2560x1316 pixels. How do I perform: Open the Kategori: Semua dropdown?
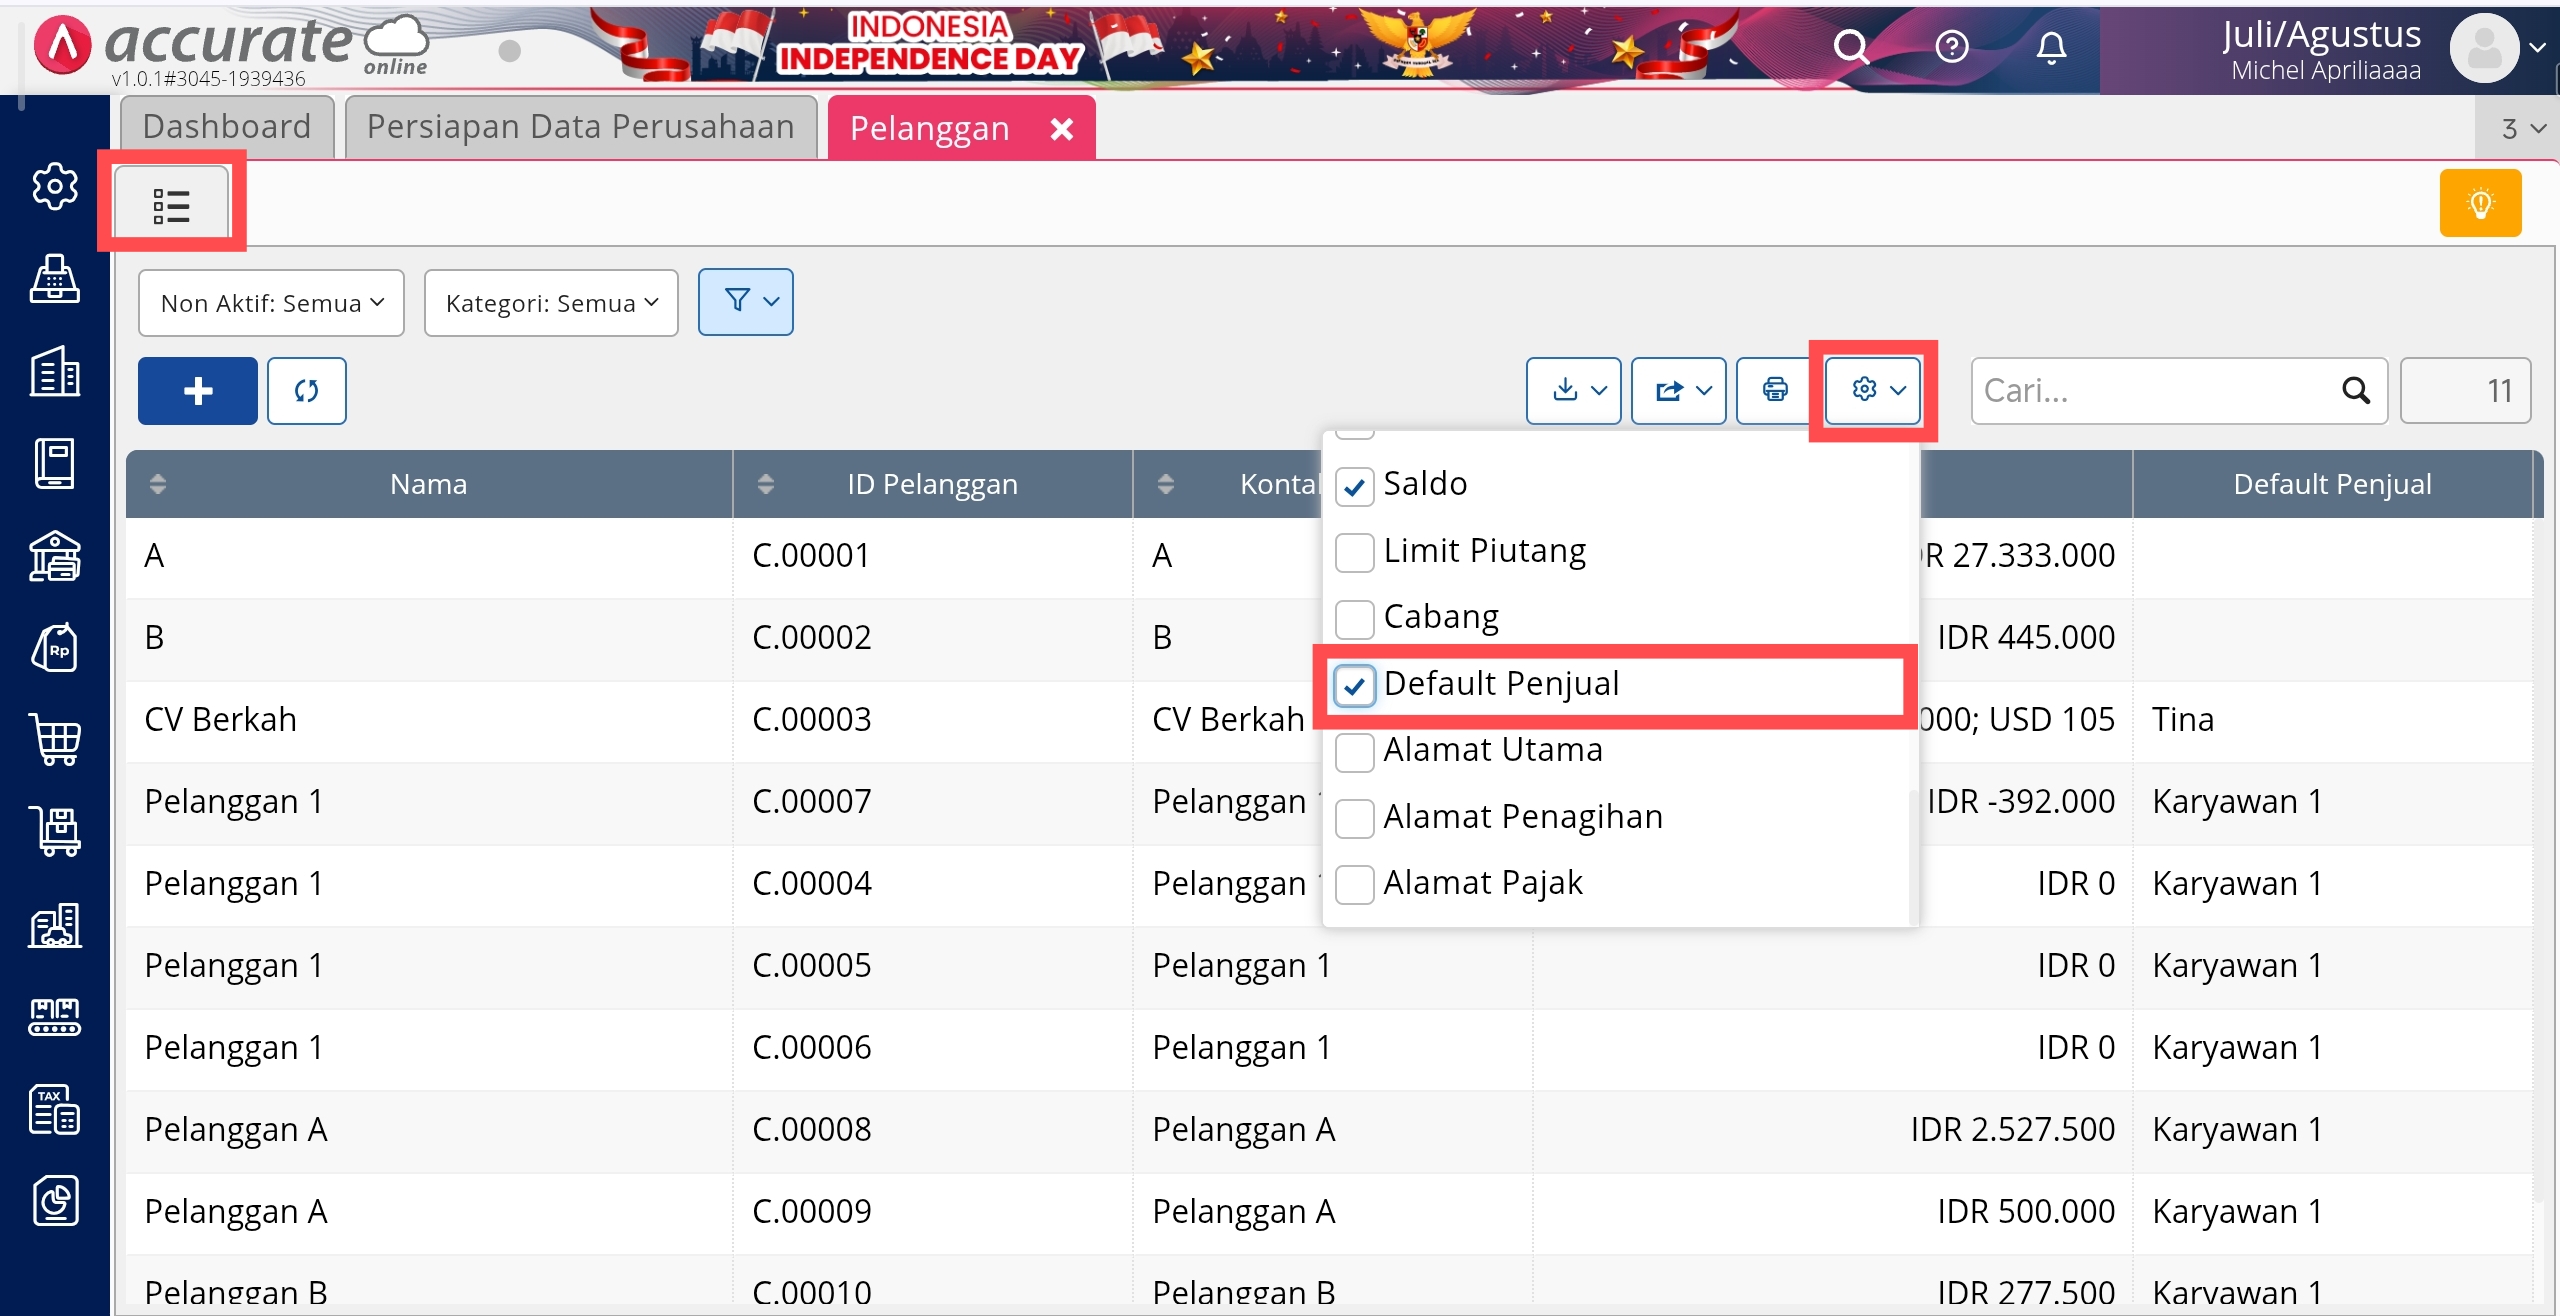click(551, 303)
